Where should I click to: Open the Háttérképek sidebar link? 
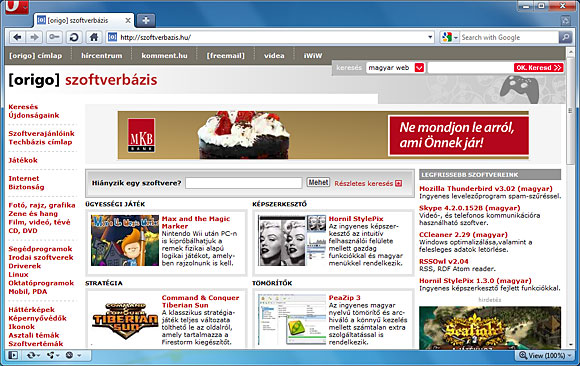(x=31, y=309)
